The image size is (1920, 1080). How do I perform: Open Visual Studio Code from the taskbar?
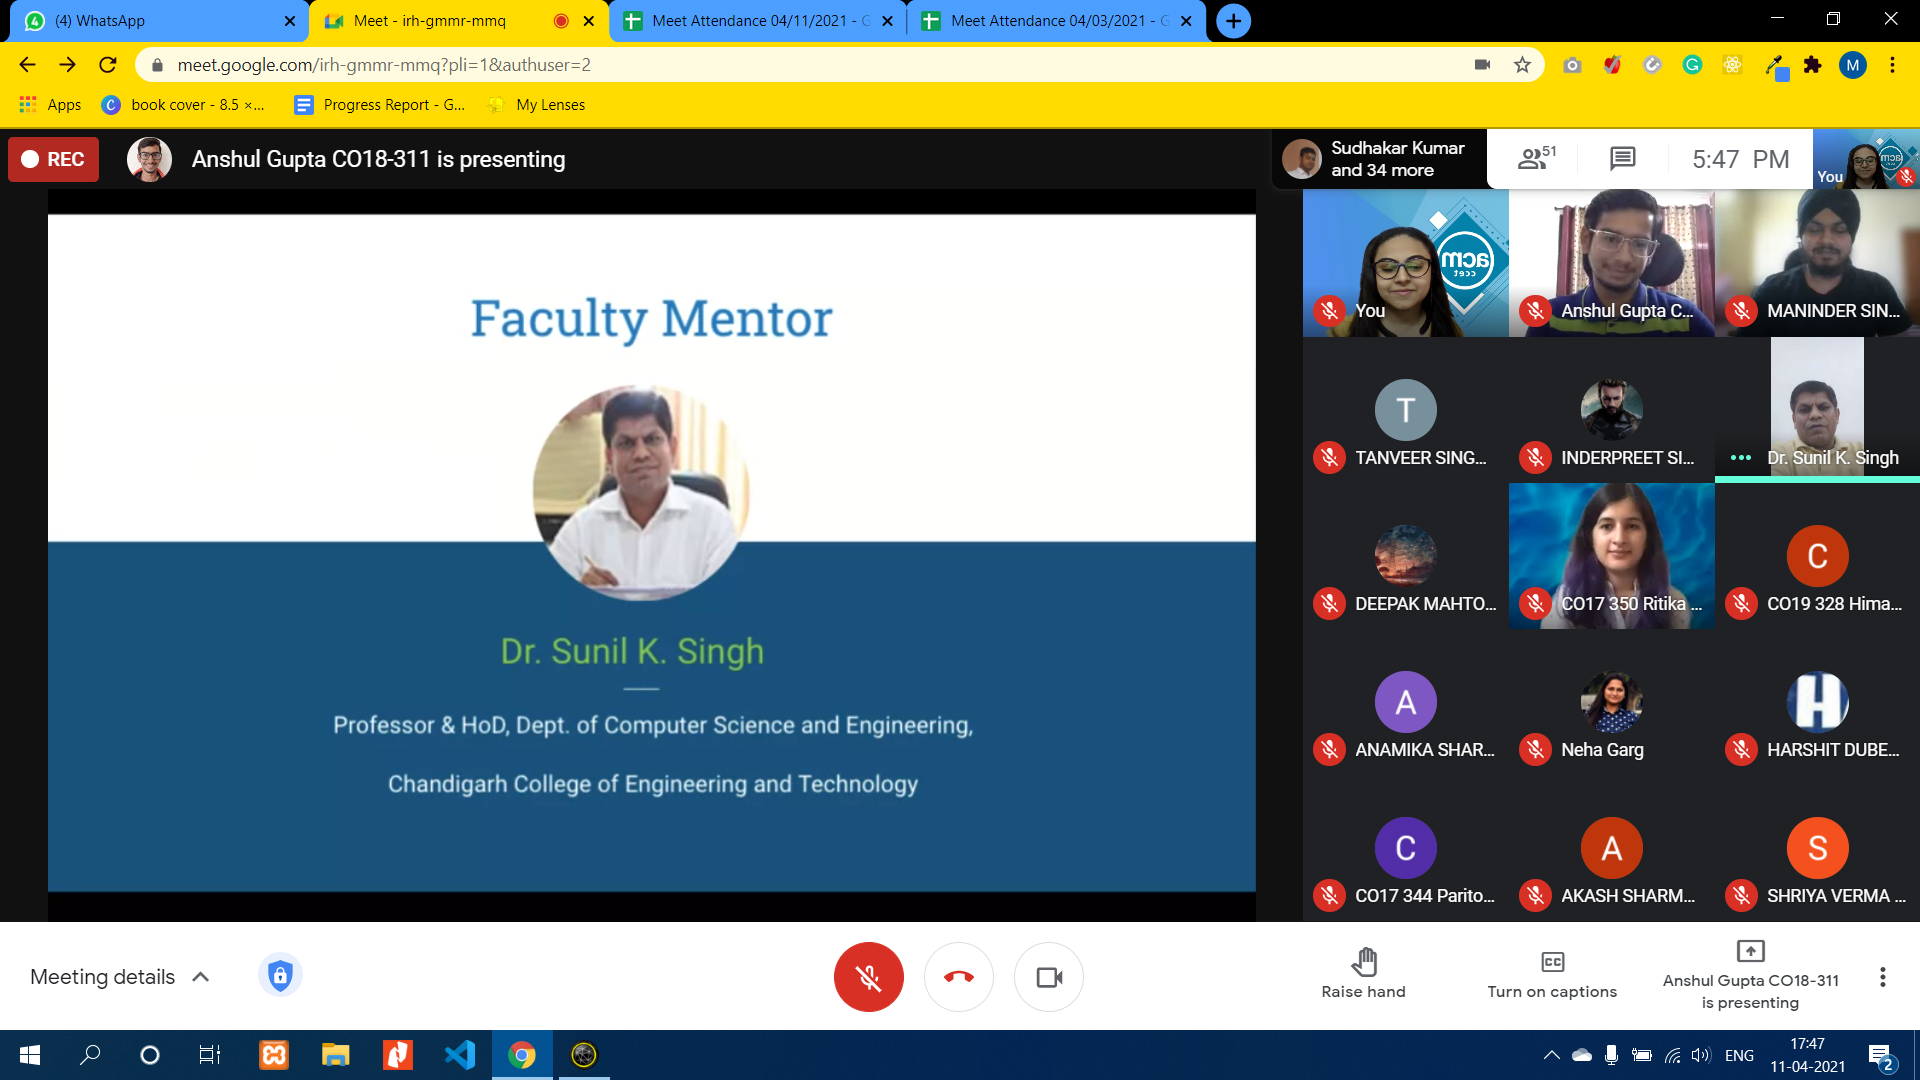point(460,1055)
